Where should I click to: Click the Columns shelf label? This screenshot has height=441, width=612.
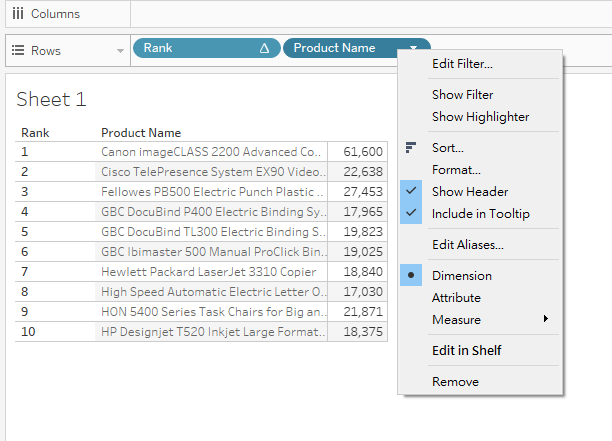coord(55,14)
